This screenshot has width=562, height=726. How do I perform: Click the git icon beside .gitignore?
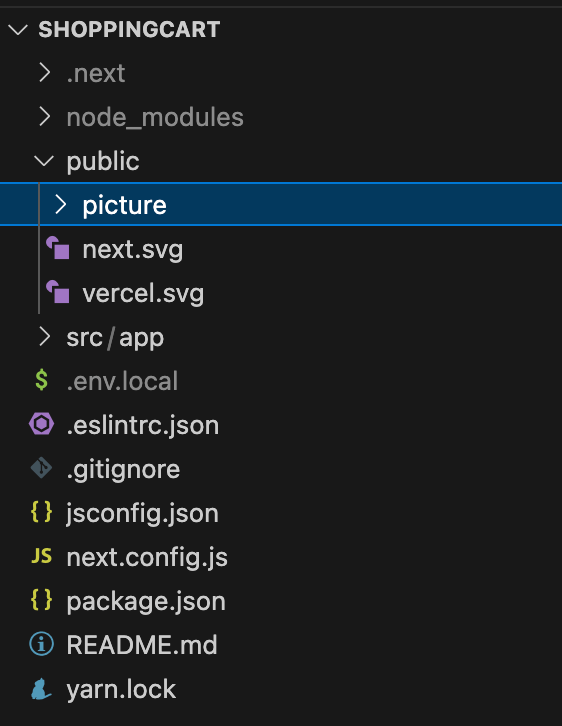[42, 468]
